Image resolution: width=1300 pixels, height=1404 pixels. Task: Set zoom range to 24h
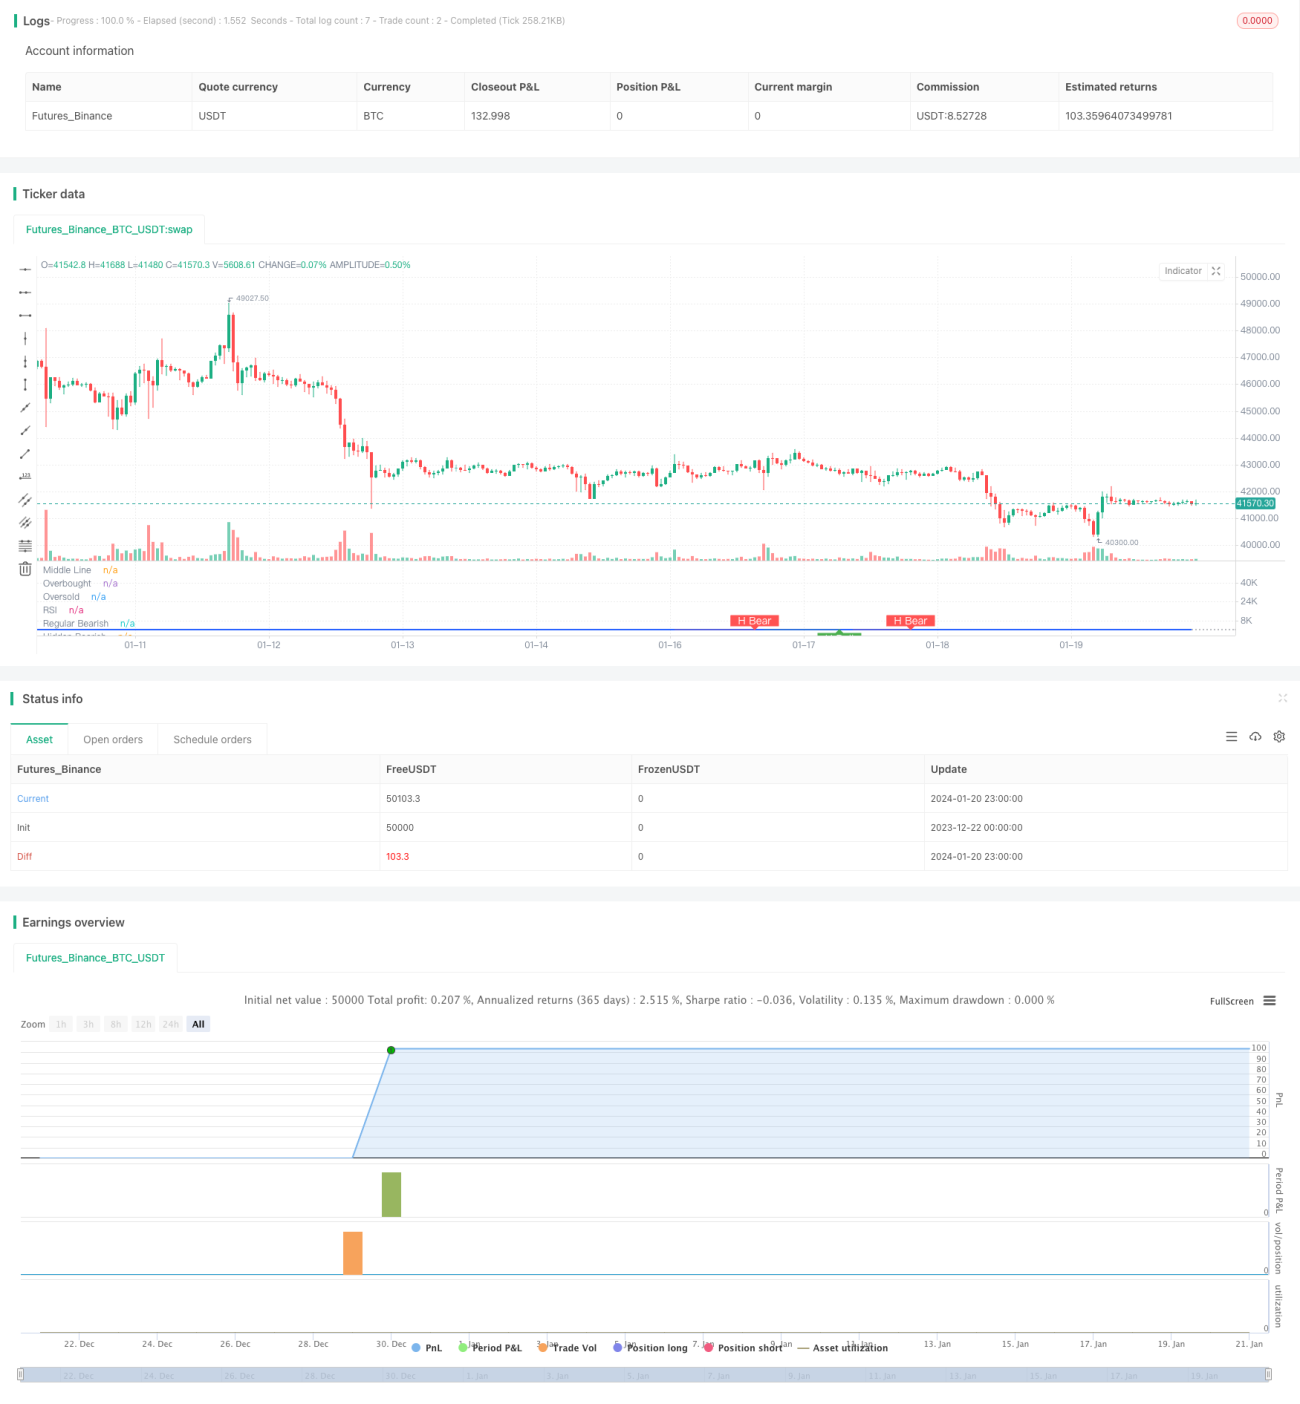coord(171,1024)
